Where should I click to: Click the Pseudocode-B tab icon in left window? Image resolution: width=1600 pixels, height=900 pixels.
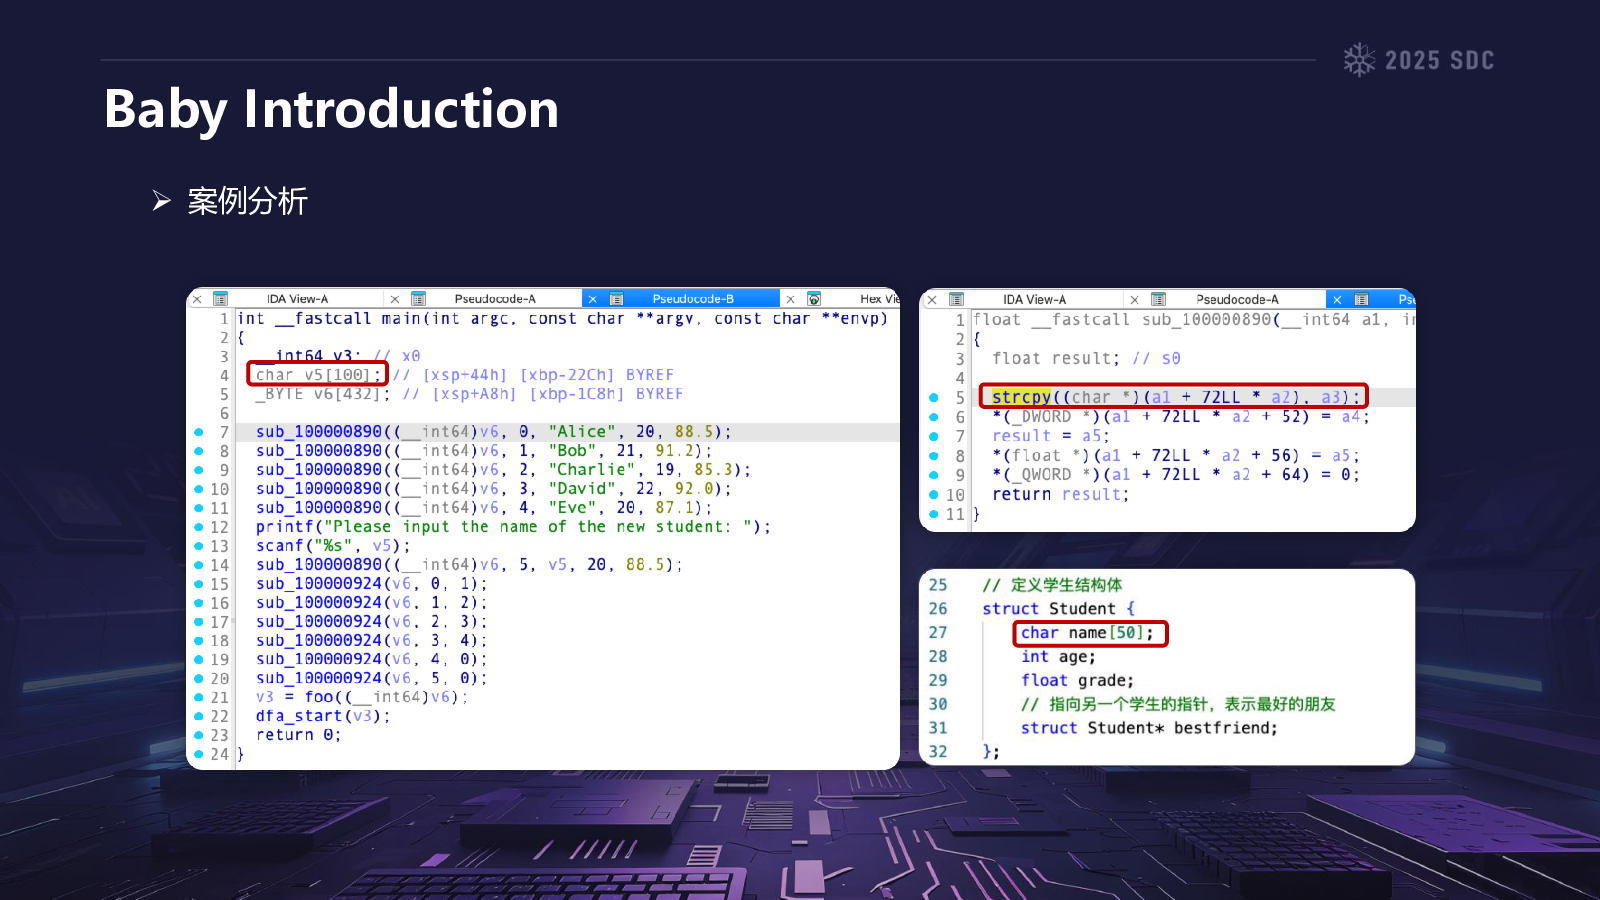tap(617, 299)
